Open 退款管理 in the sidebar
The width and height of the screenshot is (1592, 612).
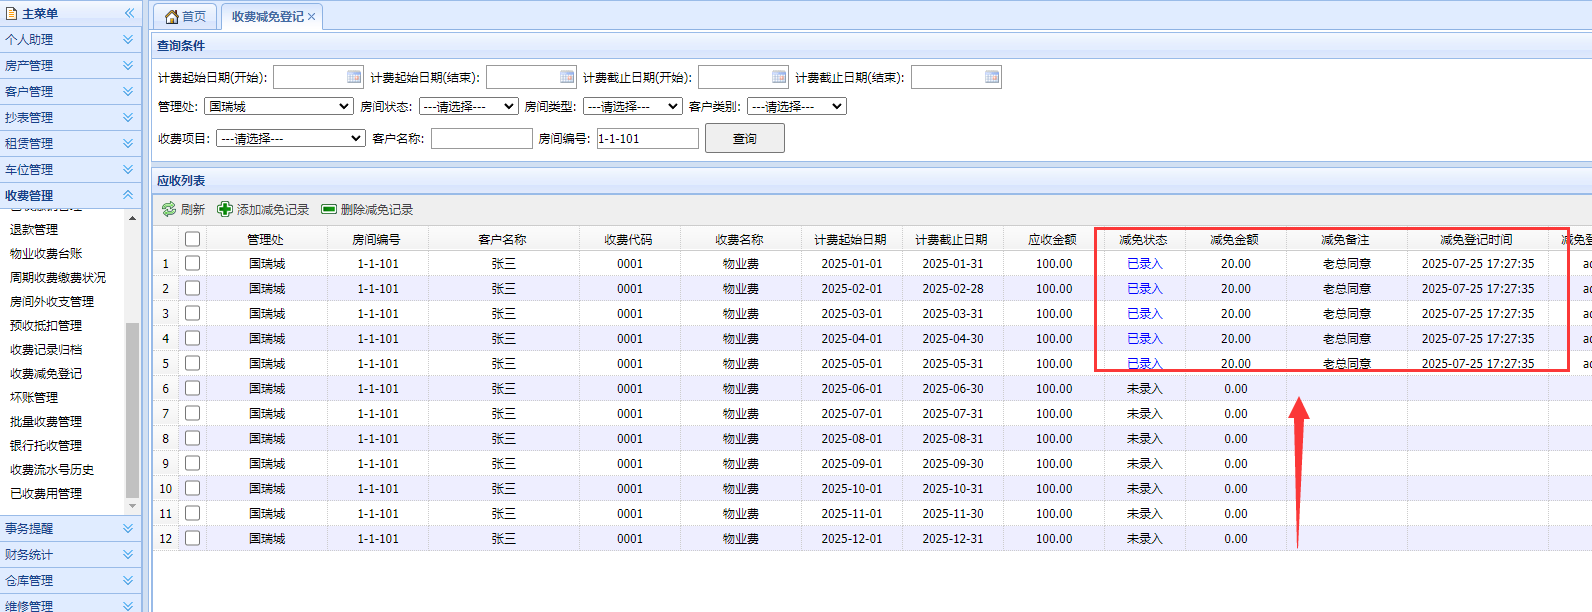pos(34,229)
